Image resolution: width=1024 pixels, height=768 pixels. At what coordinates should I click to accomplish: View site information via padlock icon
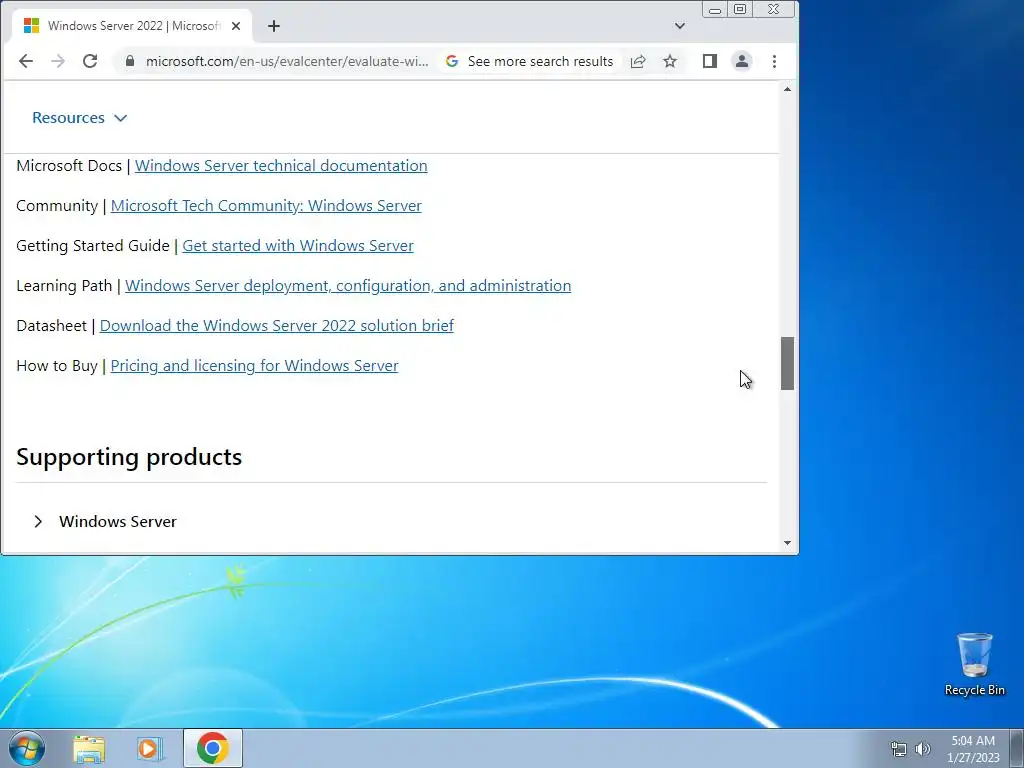click(130, 61)
